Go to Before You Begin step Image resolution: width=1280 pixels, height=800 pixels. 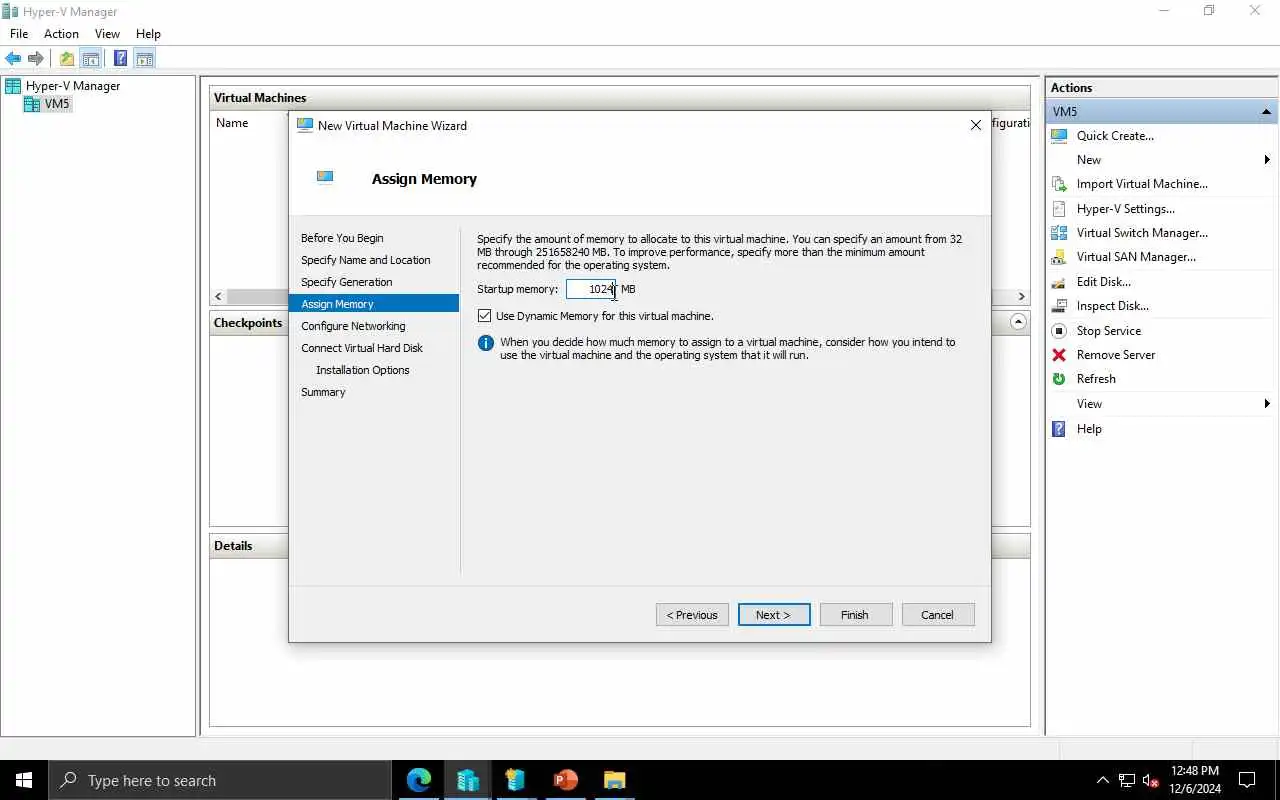pos(342,238)
